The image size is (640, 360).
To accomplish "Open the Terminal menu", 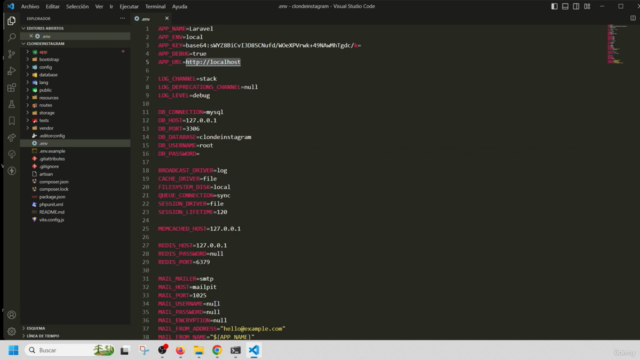I will (155, 7).
